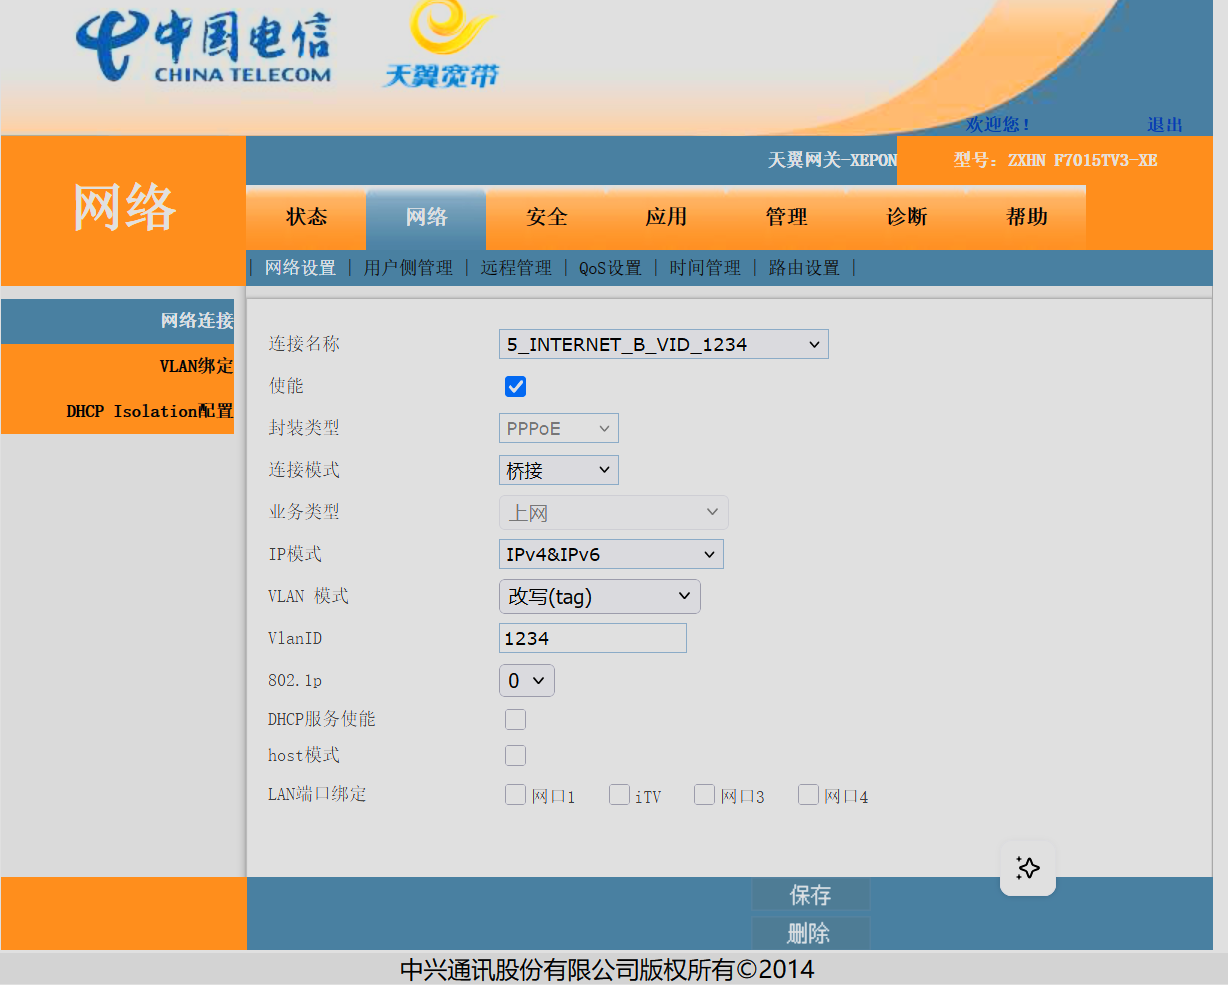This screenshot has width=1228, height=985.
Task: Expand the VLAN 模式 dropdown
Action: (x=599, y=597)
